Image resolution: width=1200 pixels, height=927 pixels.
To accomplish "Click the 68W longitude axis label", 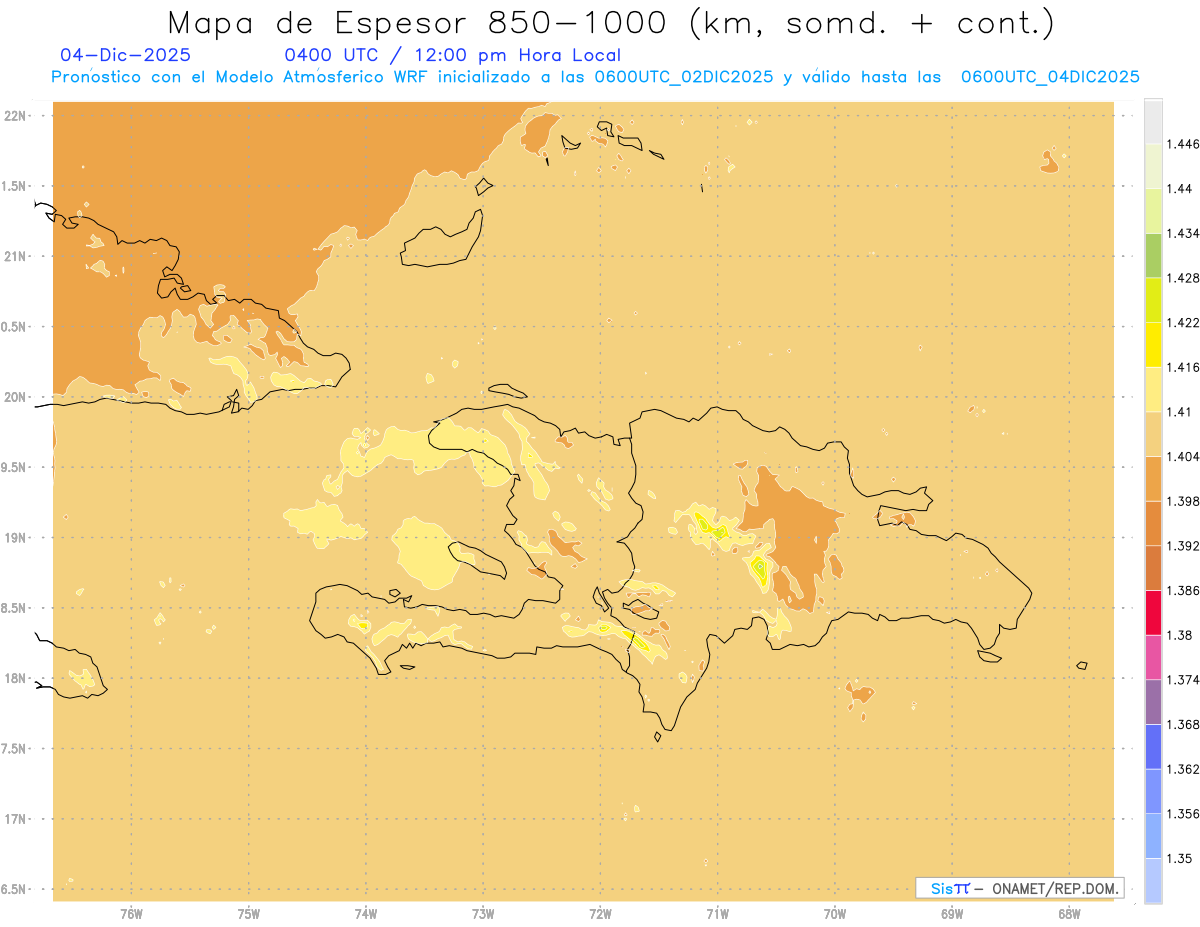I will 1068,913.
